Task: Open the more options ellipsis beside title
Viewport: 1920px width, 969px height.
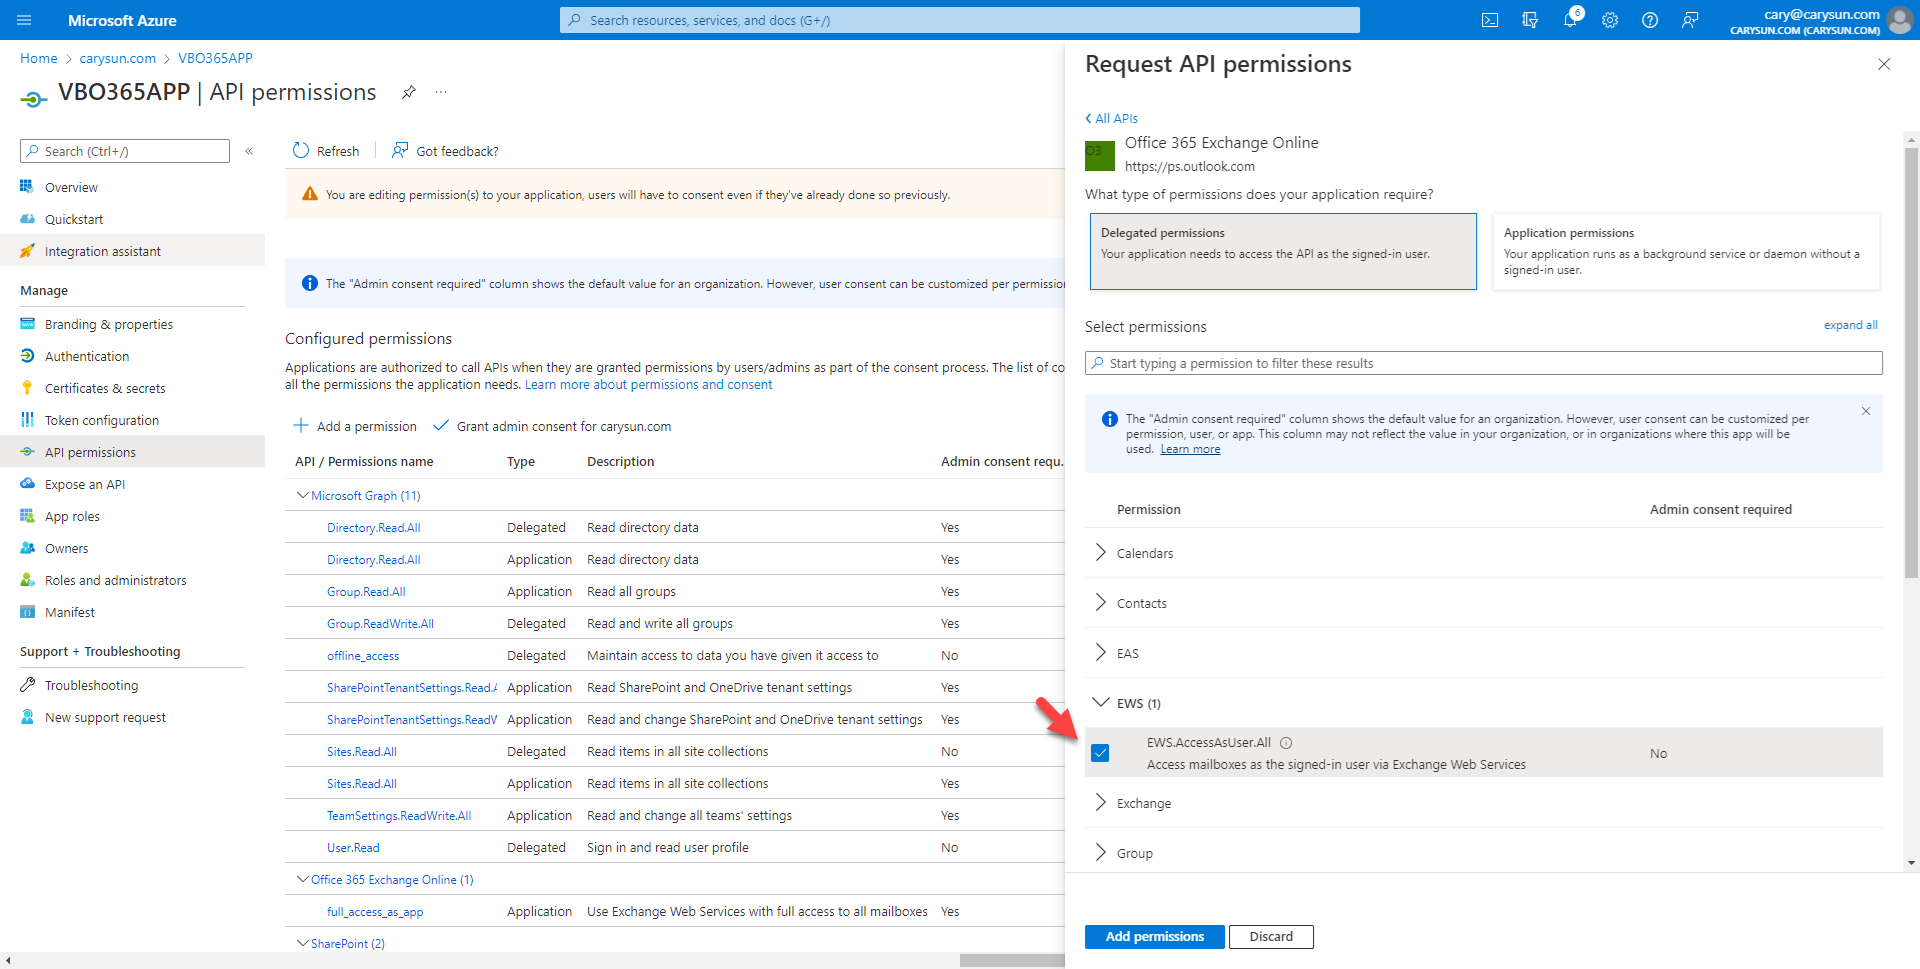Action: click(441, 92)
